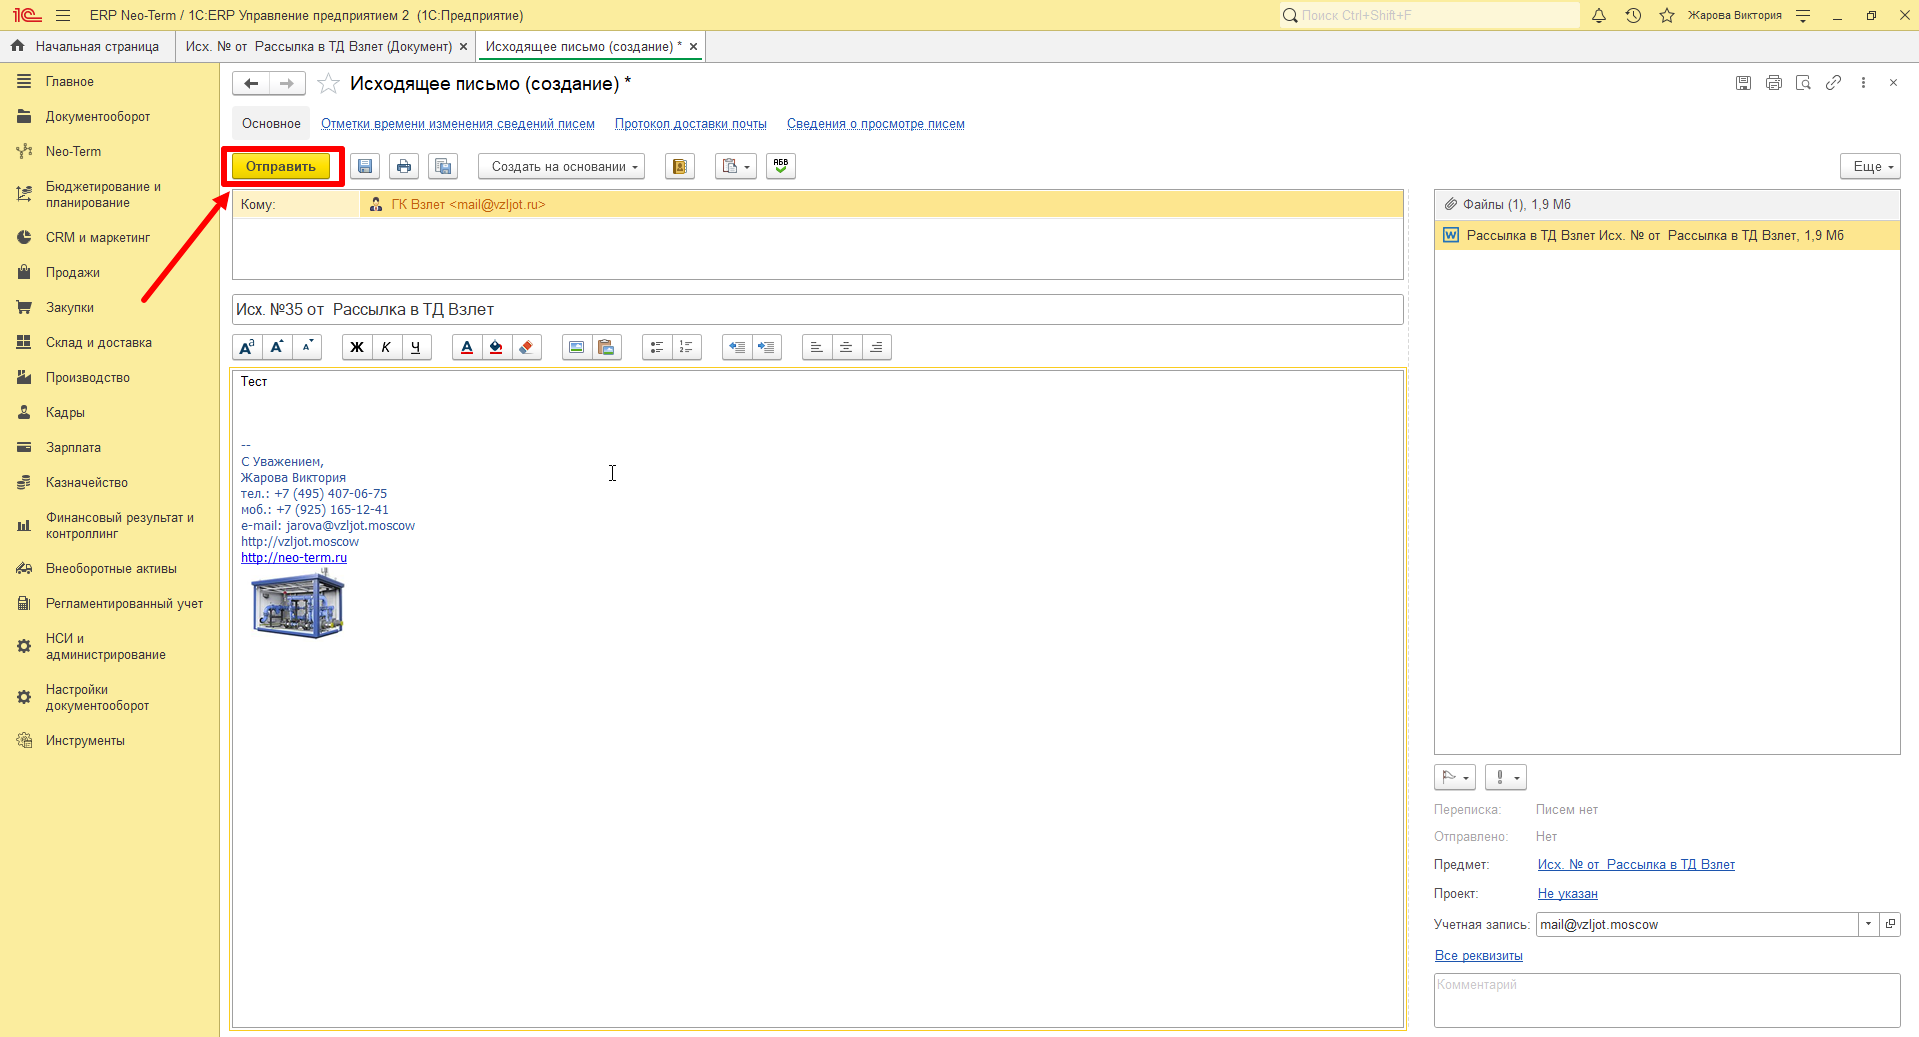
Task: Open the address book icon in the toolbar
Action: [x=680, y=166]
